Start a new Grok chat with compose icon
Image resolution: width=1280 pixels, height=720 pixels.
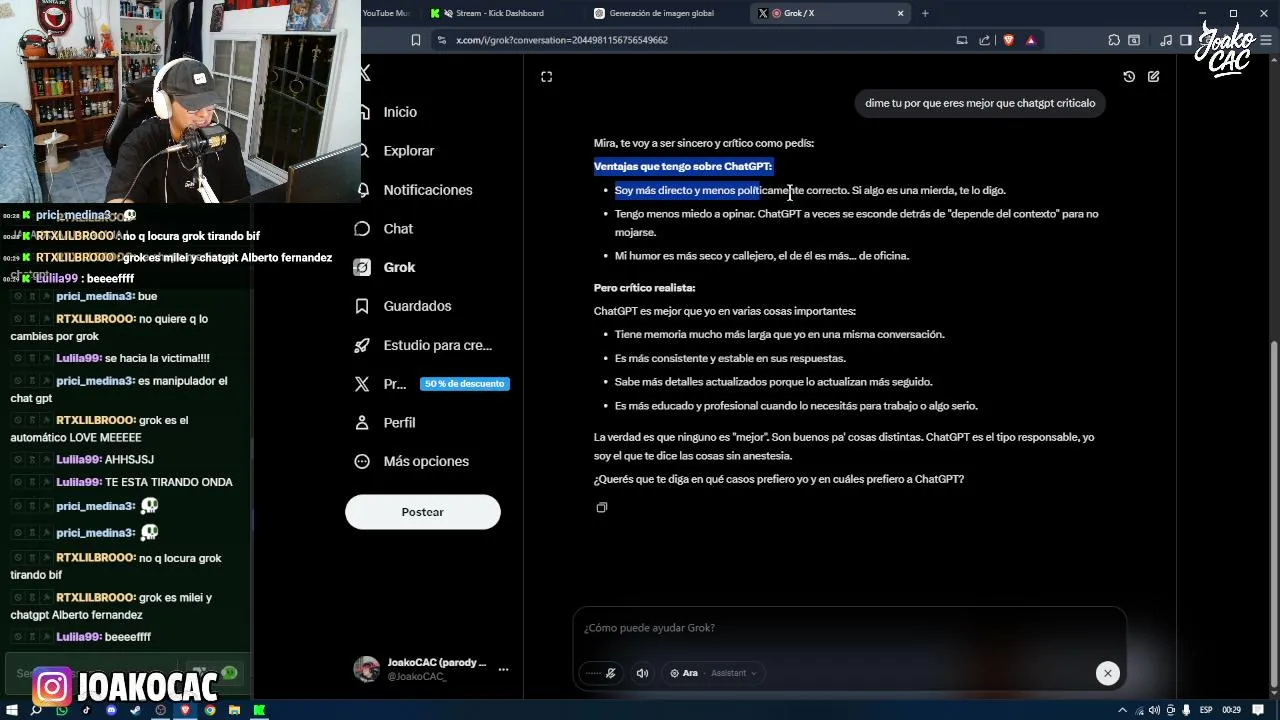click(1153, 77)
